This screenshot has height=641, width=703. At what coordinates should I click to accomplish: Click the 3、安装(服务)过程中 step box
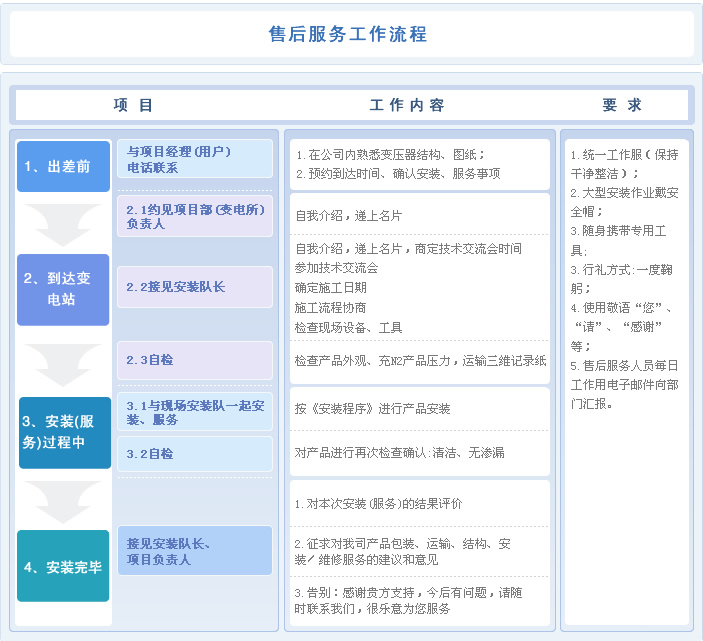tap(65, 432)
